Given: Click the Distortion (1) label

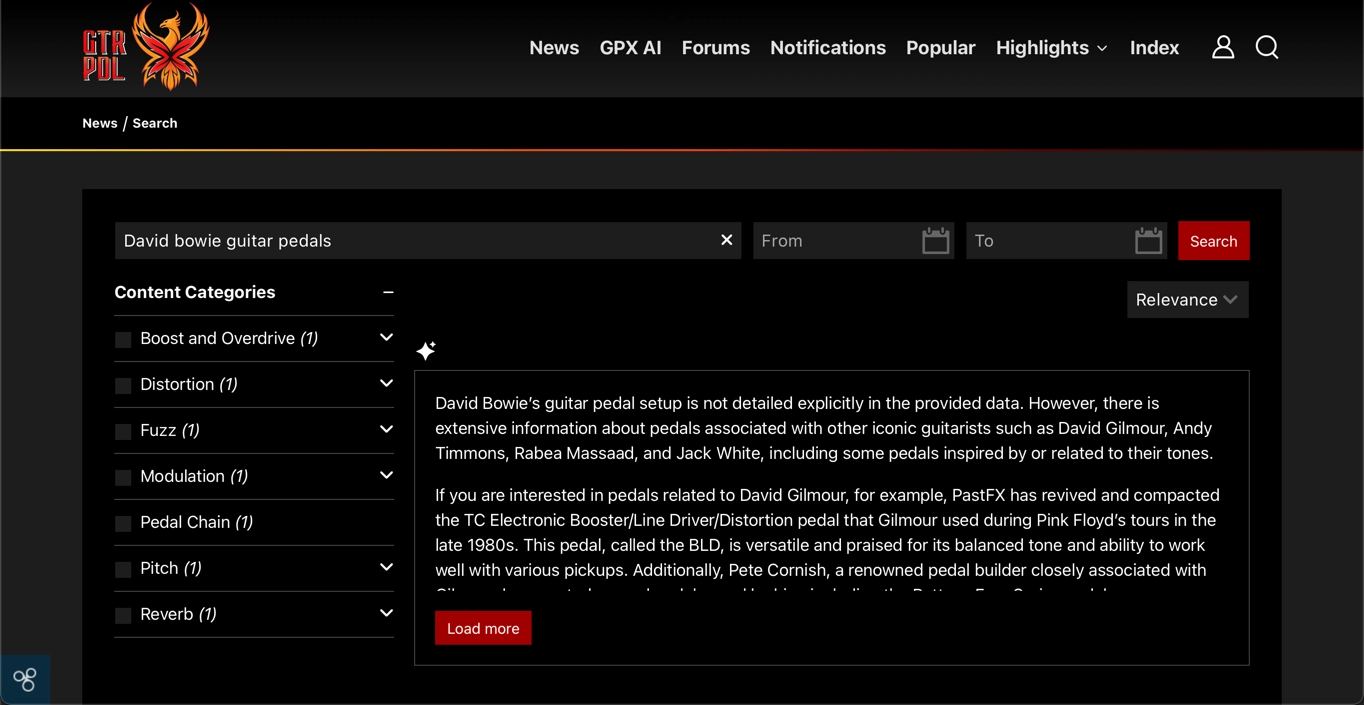Looking at the screenshot, I should tap(189, 384).
